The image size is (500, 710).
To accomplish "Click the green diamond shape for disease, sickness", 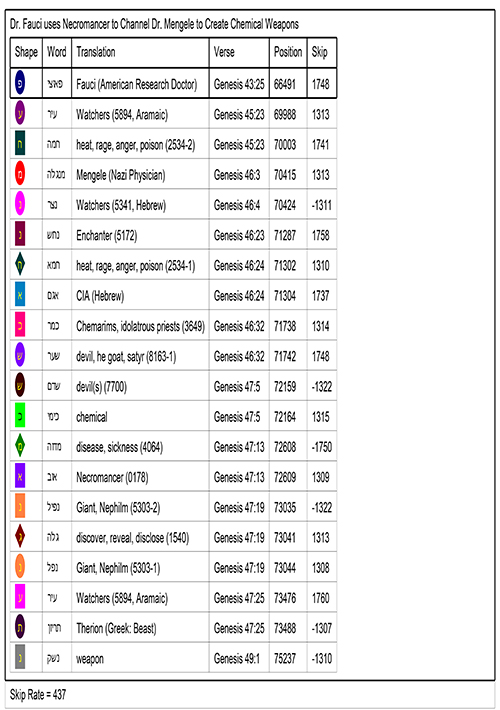I will (20, 446).
